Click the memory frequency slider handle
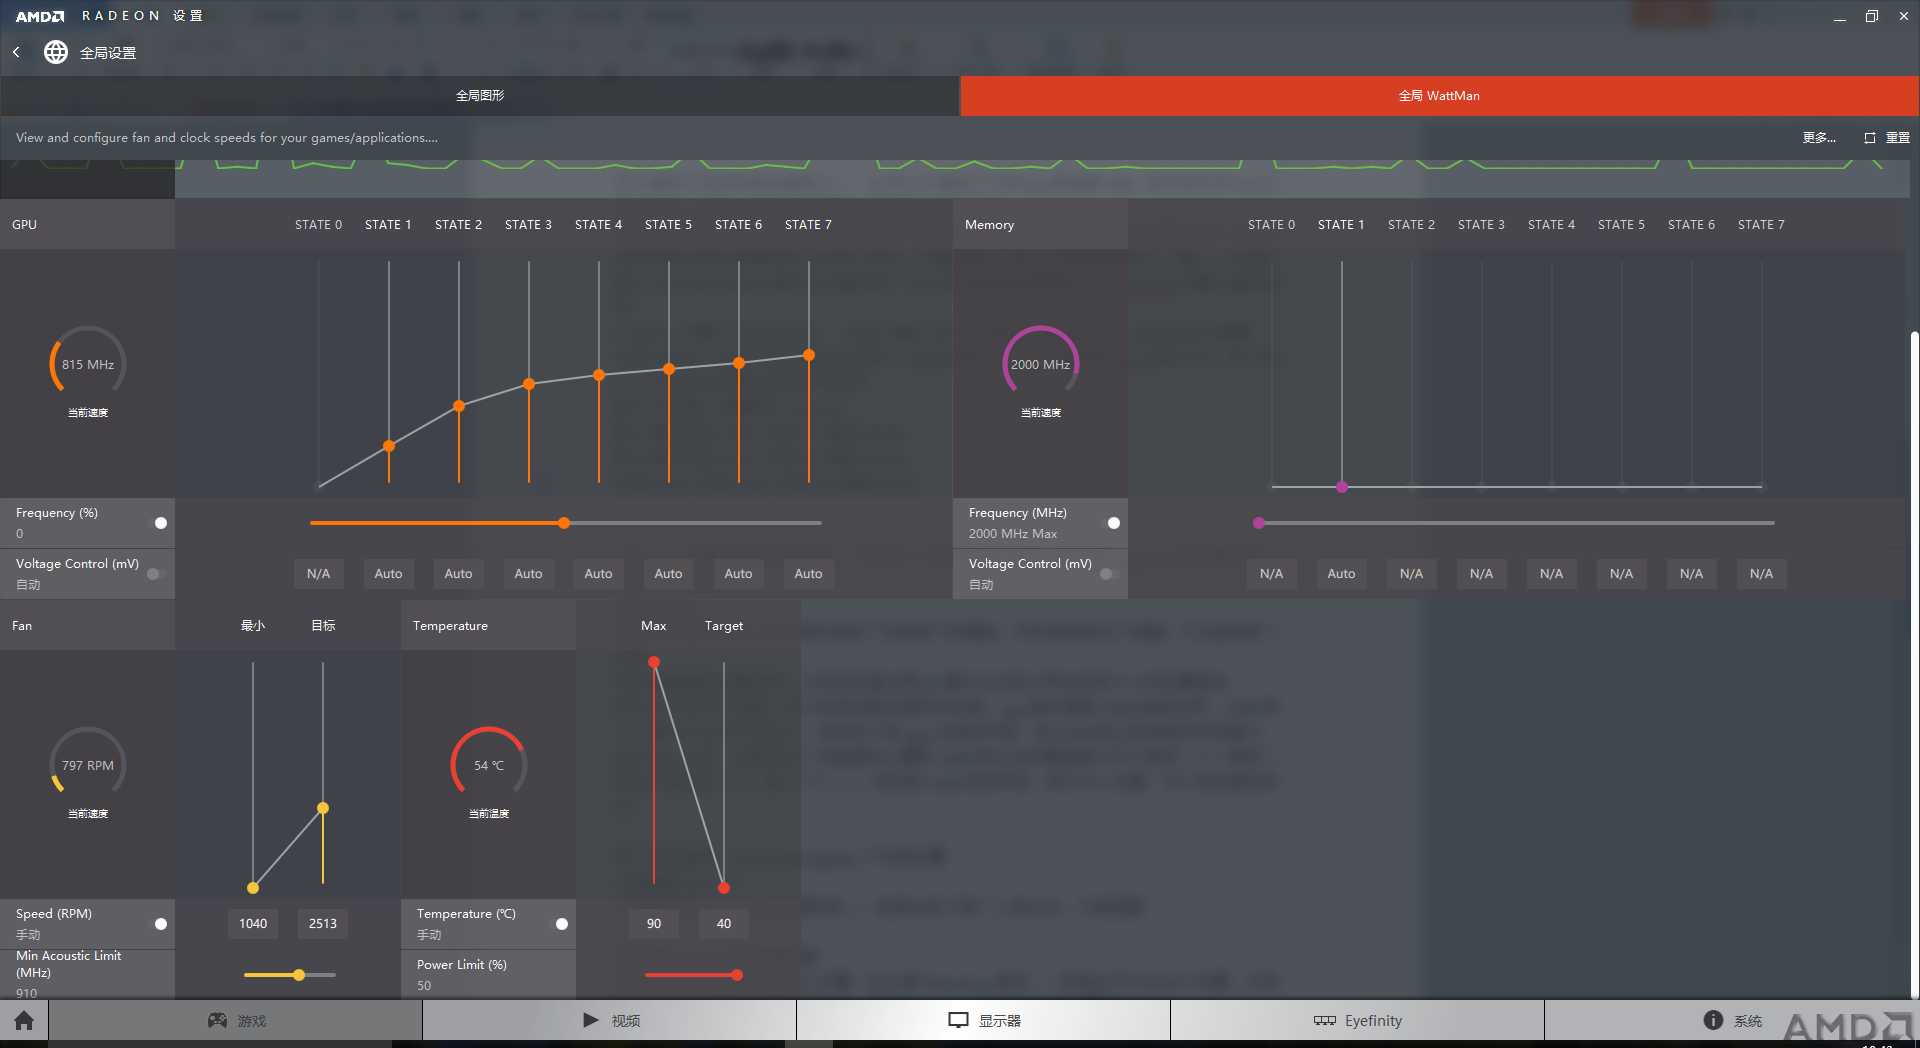The height and width of the screenshot is (1048, 1920). point(1259,523)
